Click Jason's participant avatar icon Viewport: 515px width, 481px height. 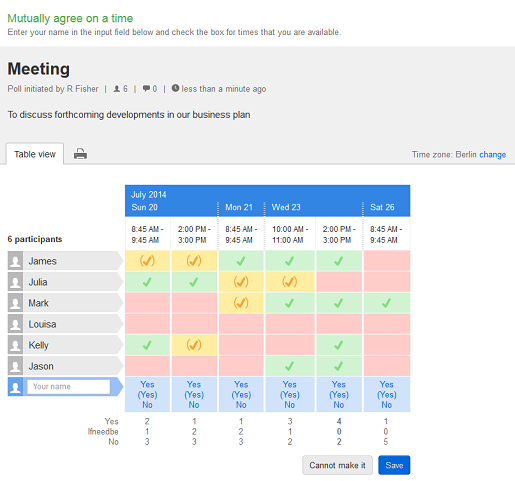click(x=15, y=366)
